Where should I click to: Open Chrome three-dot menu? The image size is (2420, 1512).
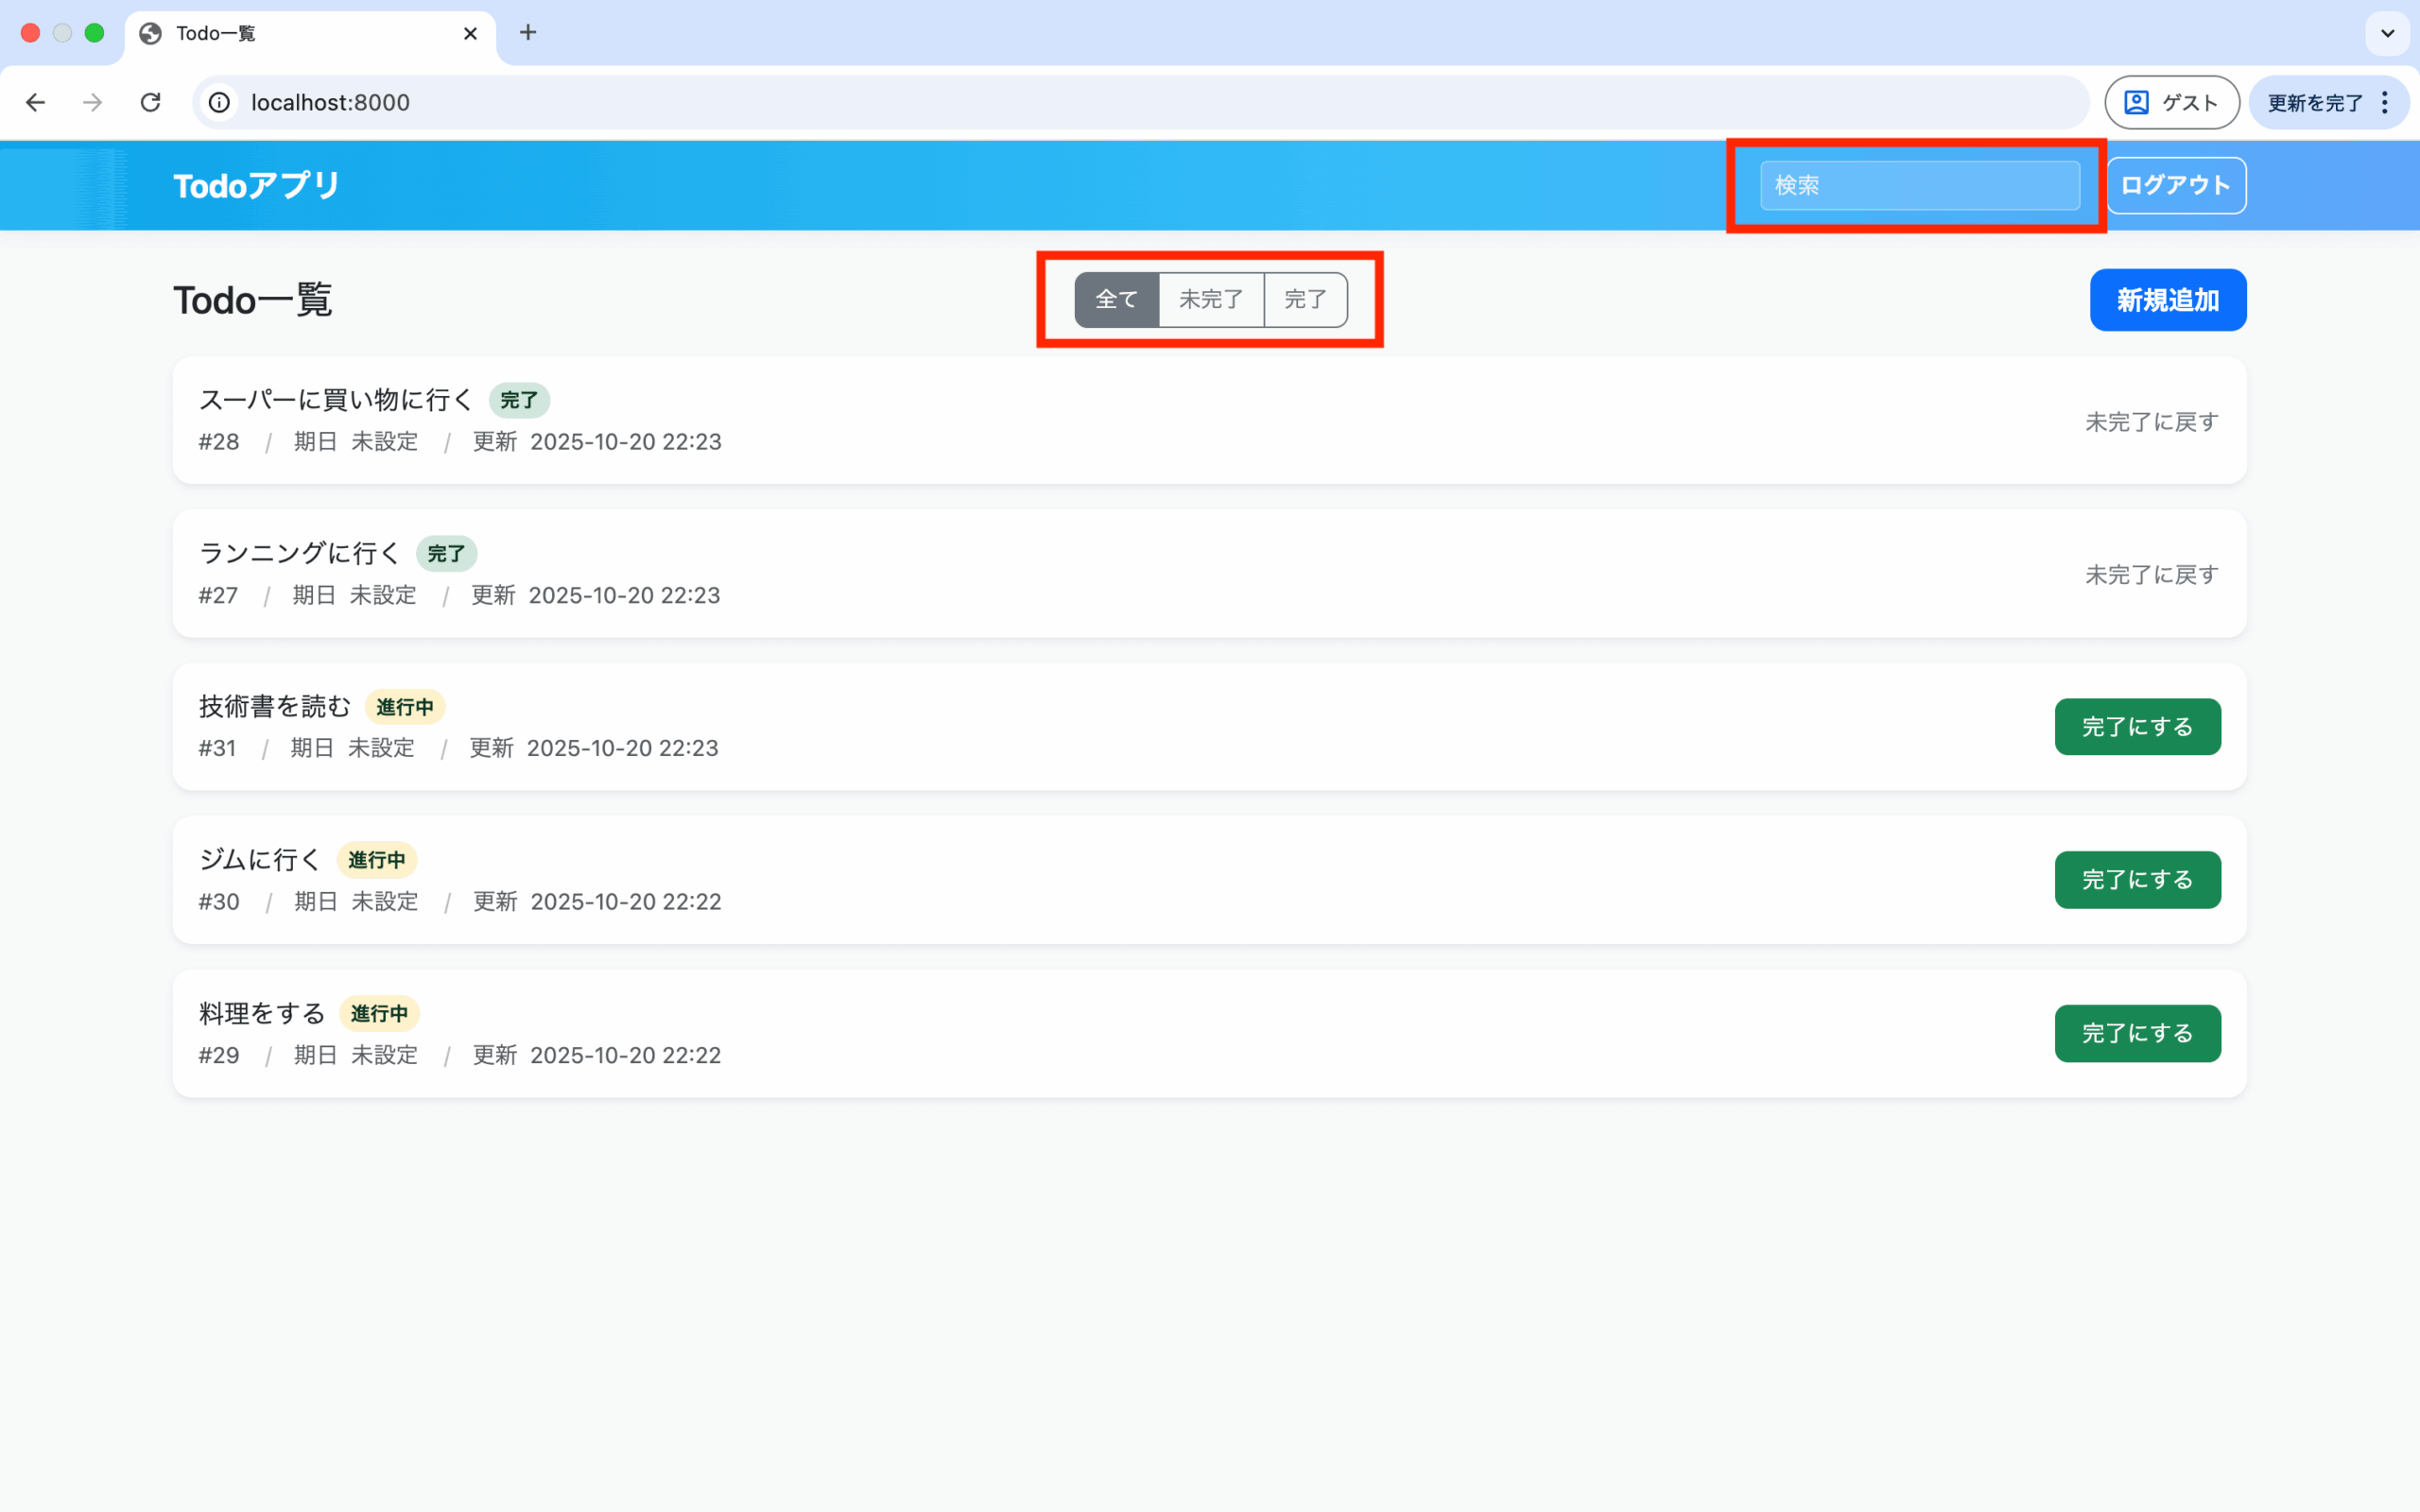2385,102
